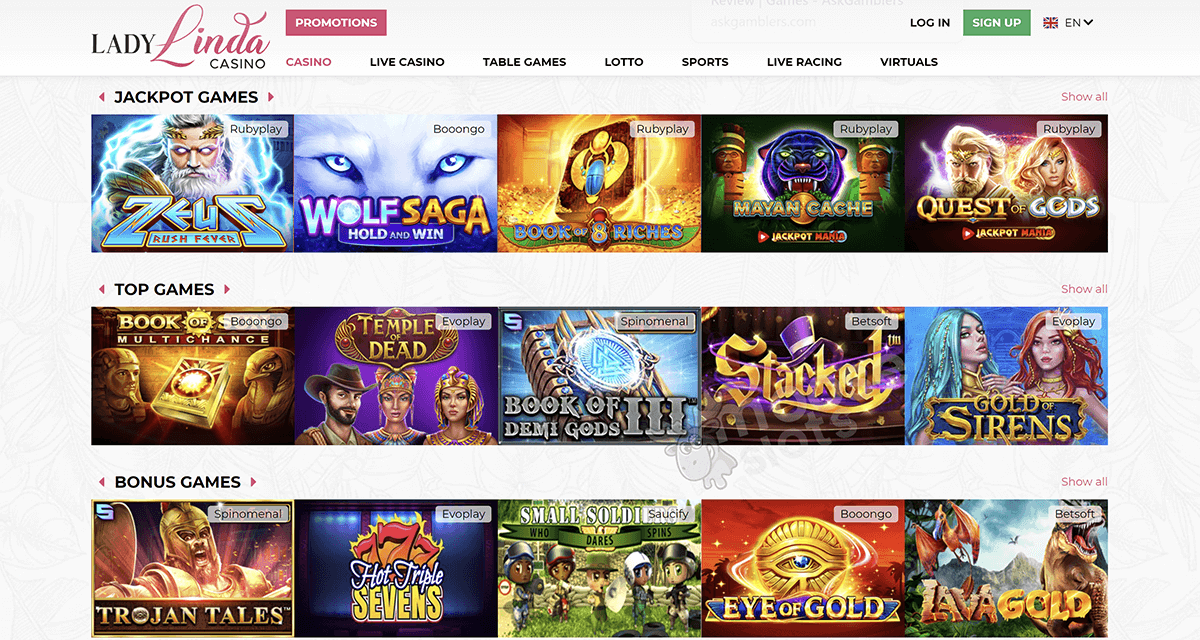Click the UK flag language icon
Screen dimensions: 1200x640
pos(1050,22)
